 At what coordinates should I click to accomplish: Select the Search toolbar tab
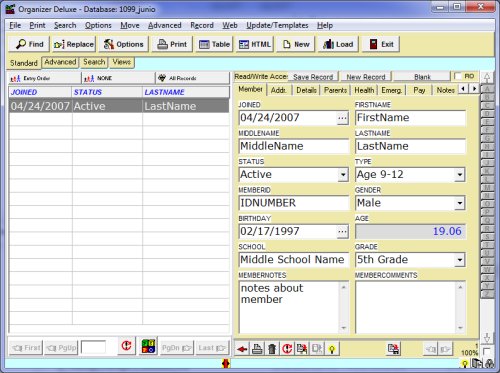pos(94,62)
